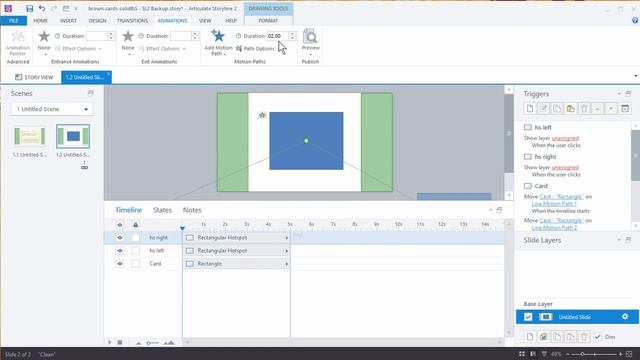Click unassigned link under hs left
This screenshot has height=360, width=640.
pos(565,138)
